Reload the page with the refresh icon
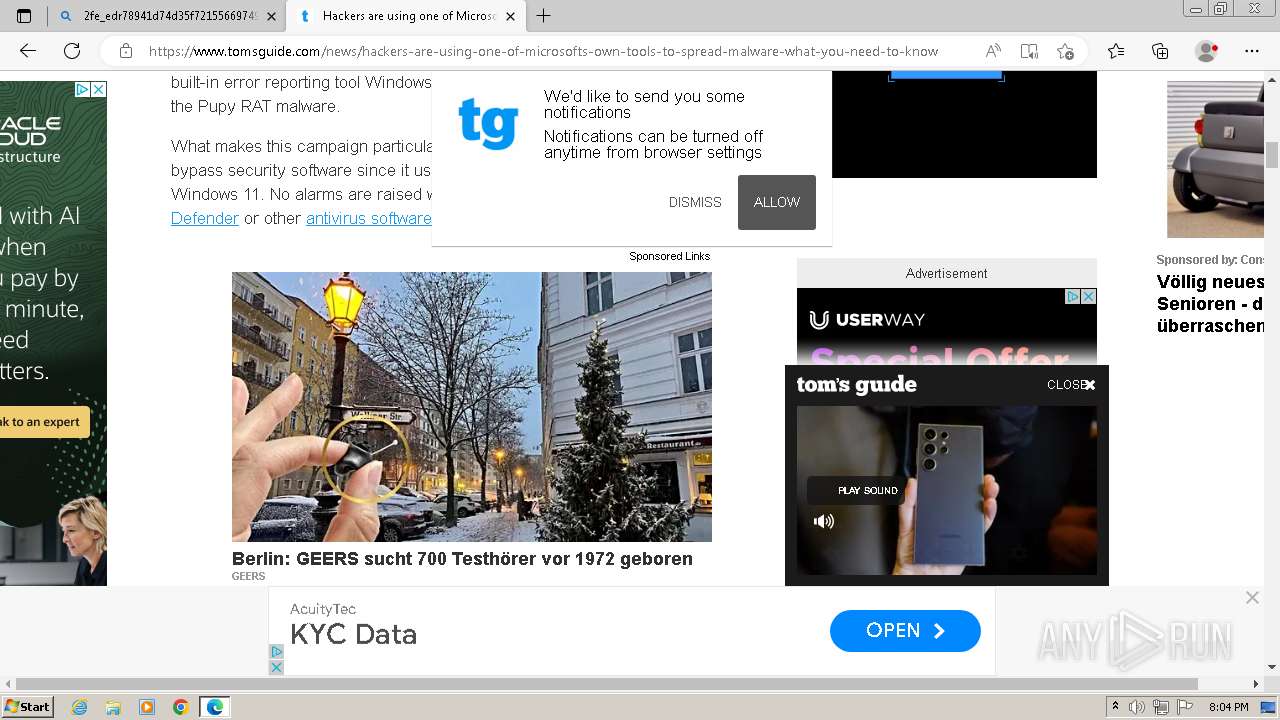The image size is (1280, 720). [72, 51]
